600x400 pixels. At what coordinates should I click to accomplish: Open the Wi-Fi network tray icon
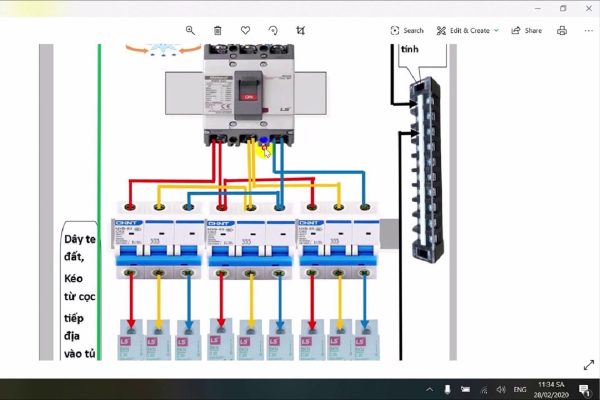click(484, 390)
